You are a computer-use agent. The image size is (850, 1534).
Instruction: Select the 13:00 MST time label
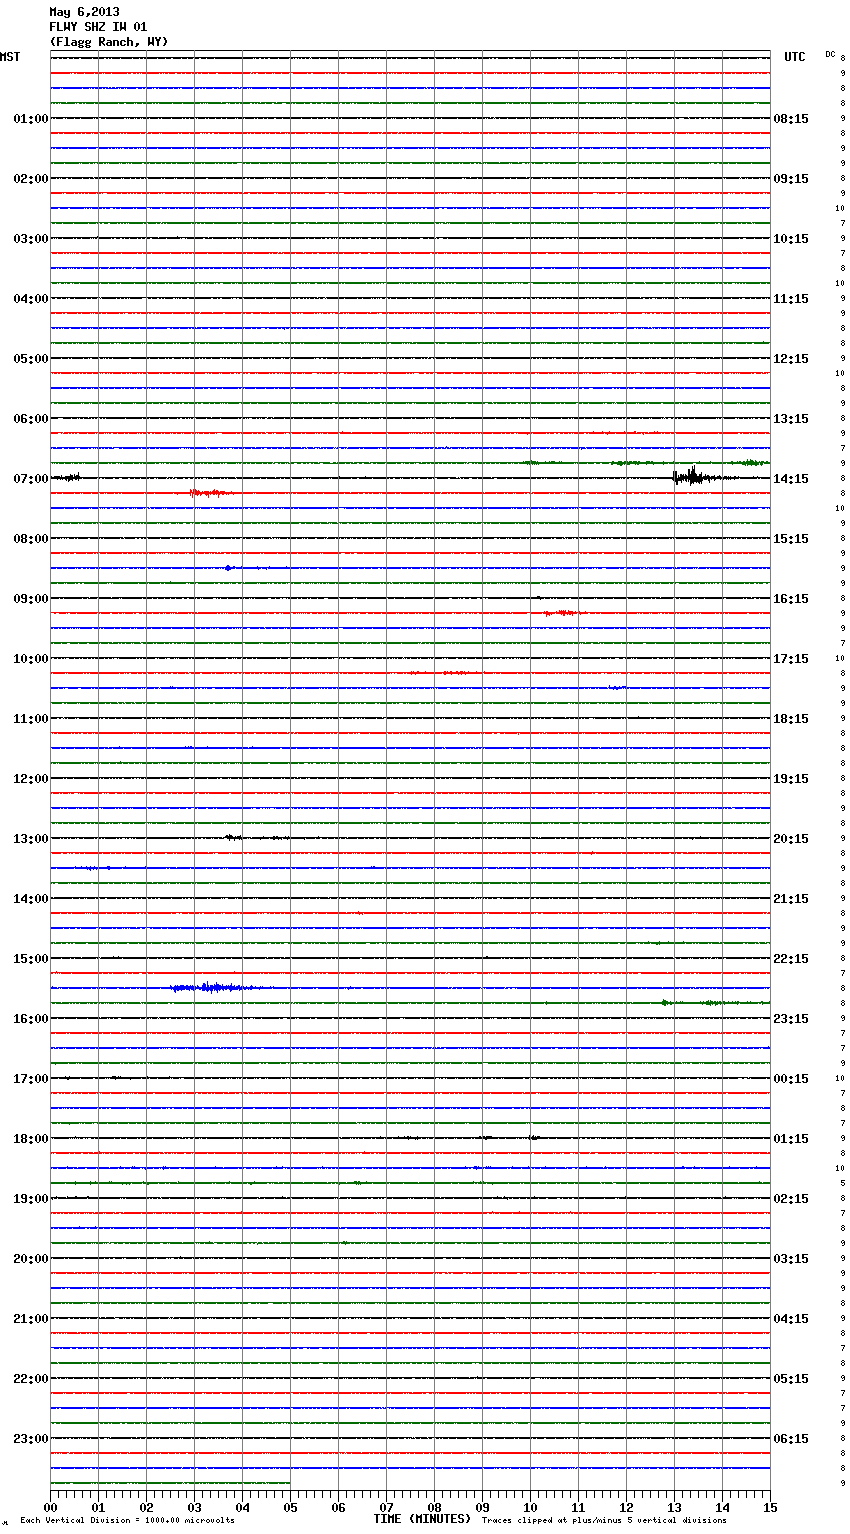click(x=31, y=839)
